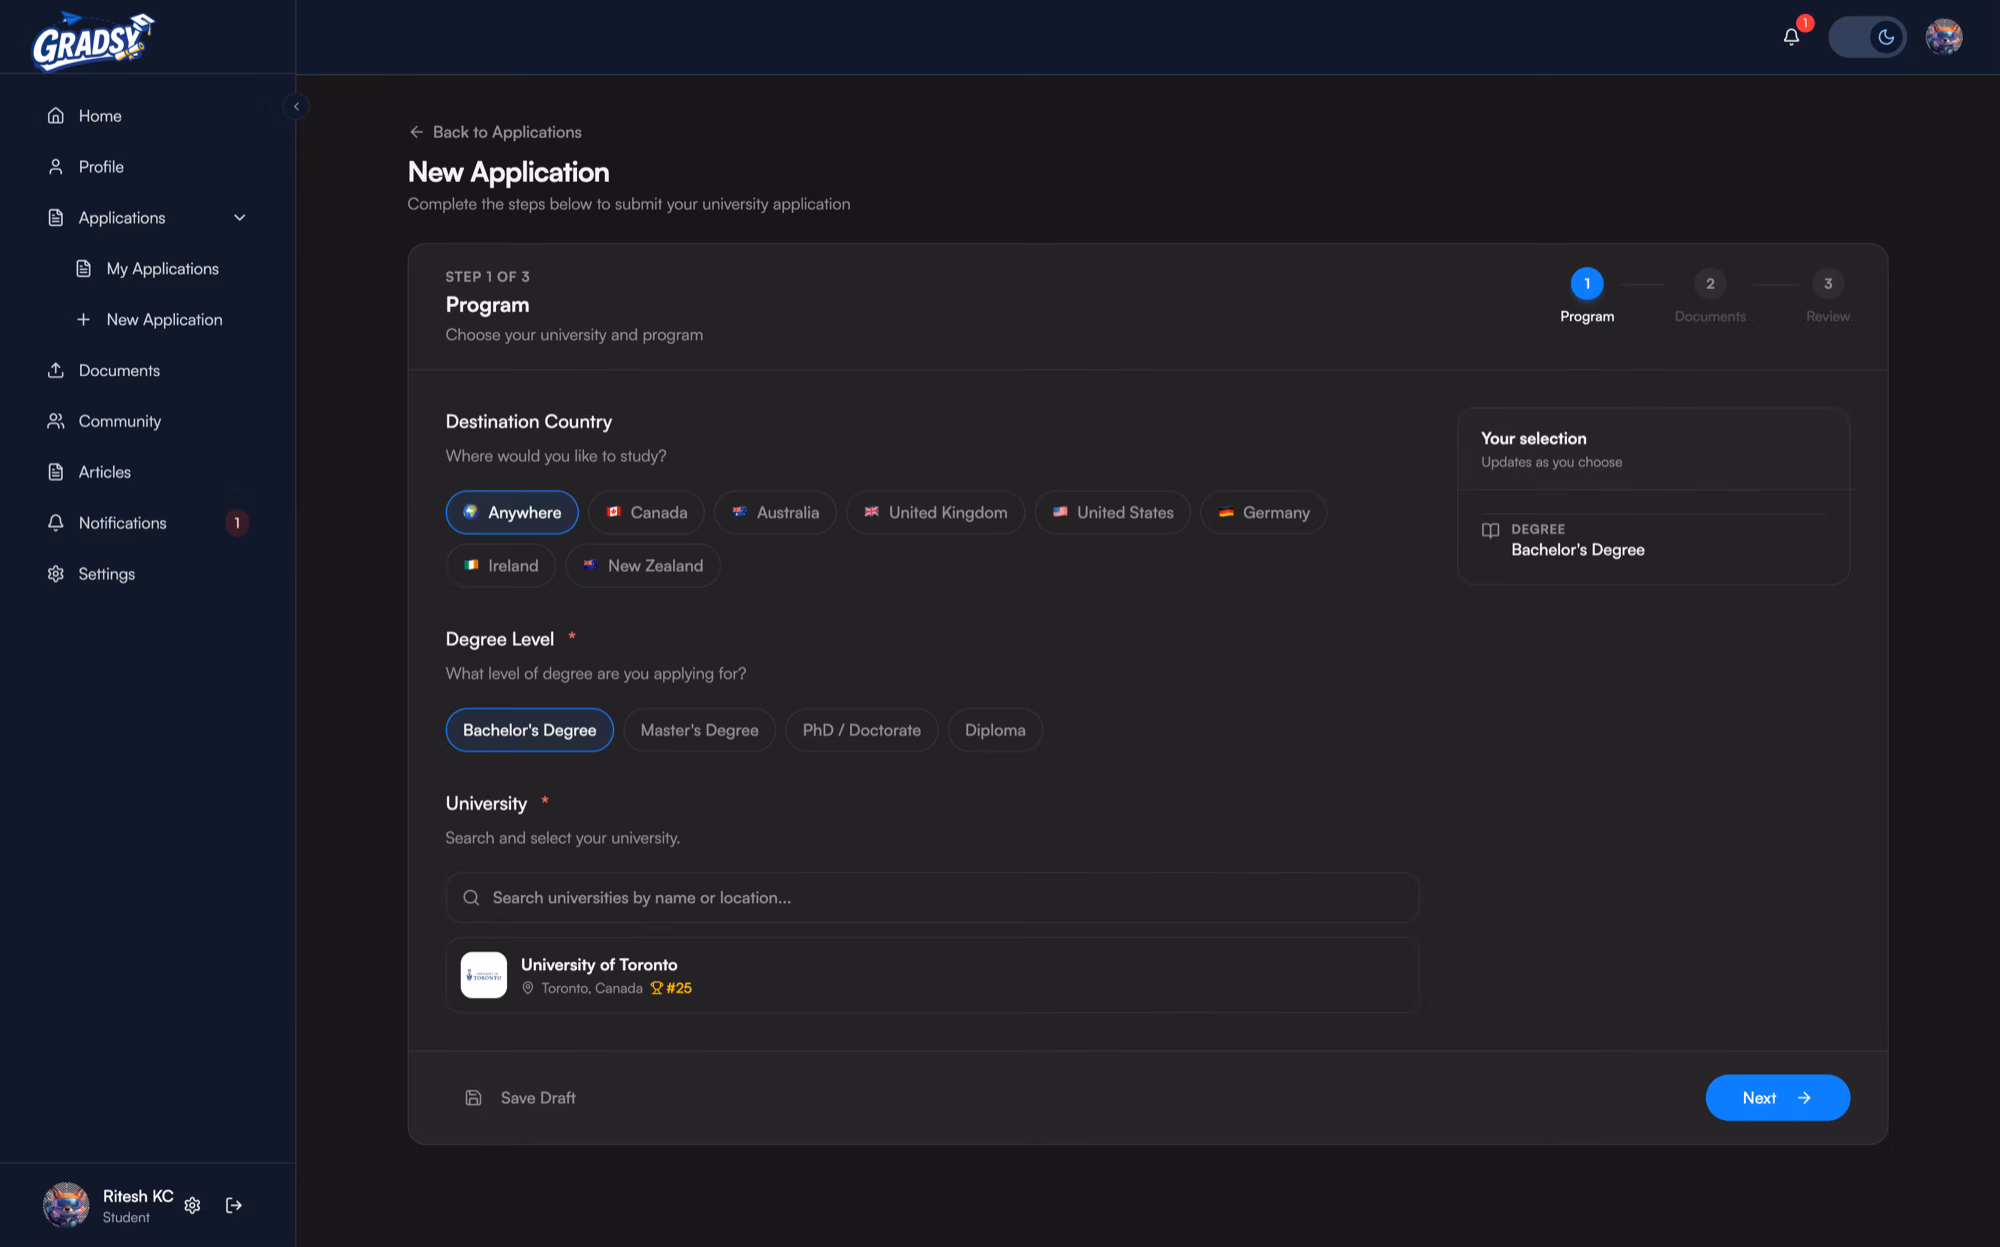Select Diploma degree level
This screenshot has width=2000, height=1247.
995,731
